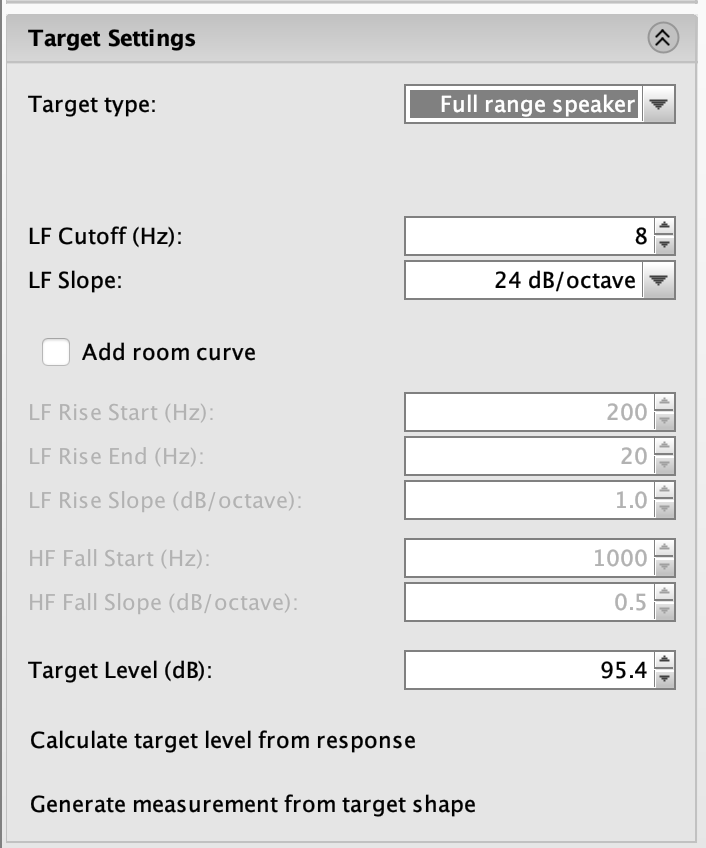This screenshot has width=706, height=848.
Task: Click the HF Fall Slope field
Action: (528, 603)
